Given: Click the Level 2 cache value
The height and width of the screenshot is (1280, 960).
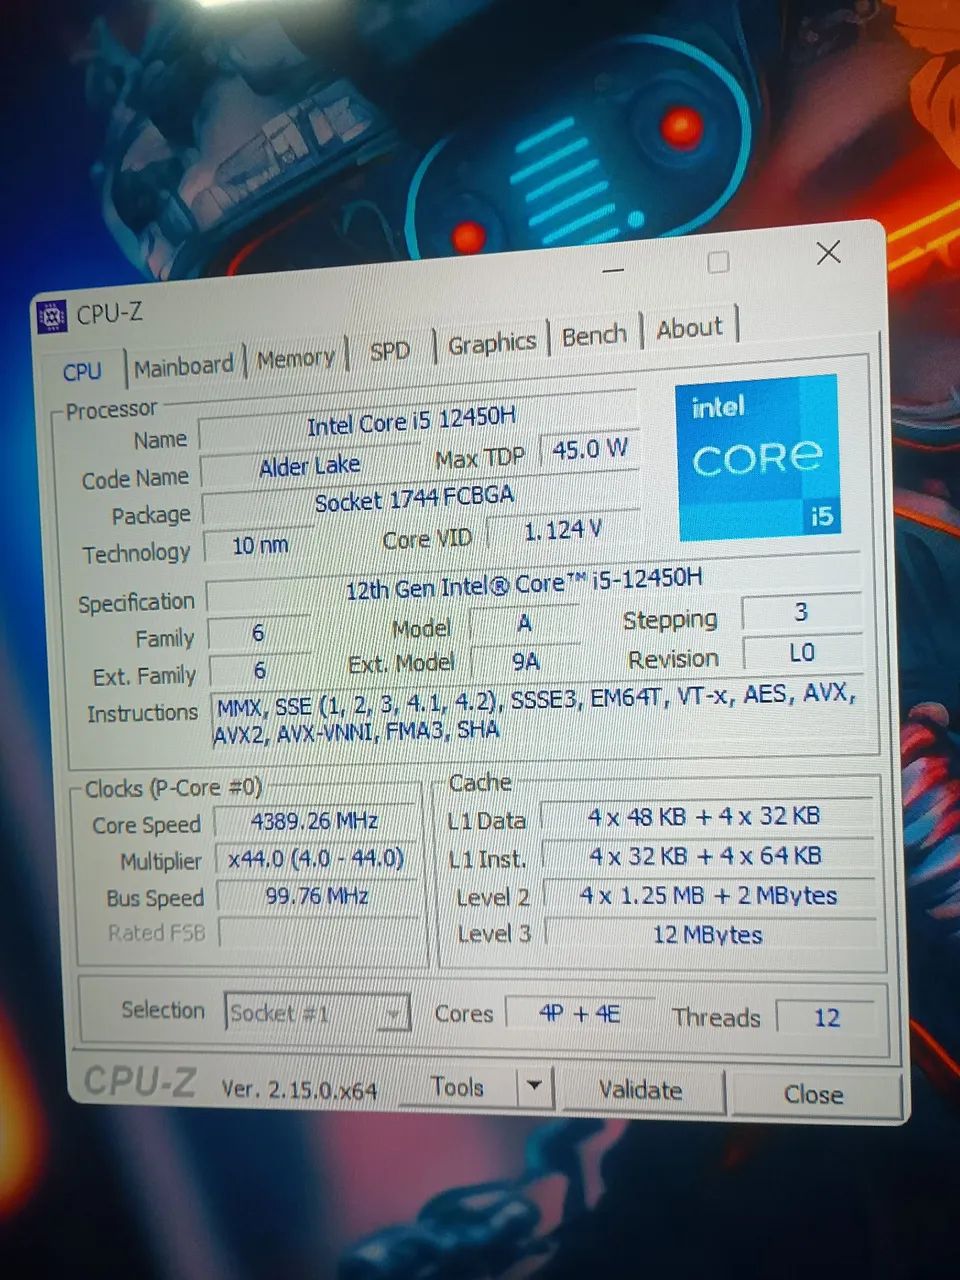Looking at the screenshot, I should (709, 895).
